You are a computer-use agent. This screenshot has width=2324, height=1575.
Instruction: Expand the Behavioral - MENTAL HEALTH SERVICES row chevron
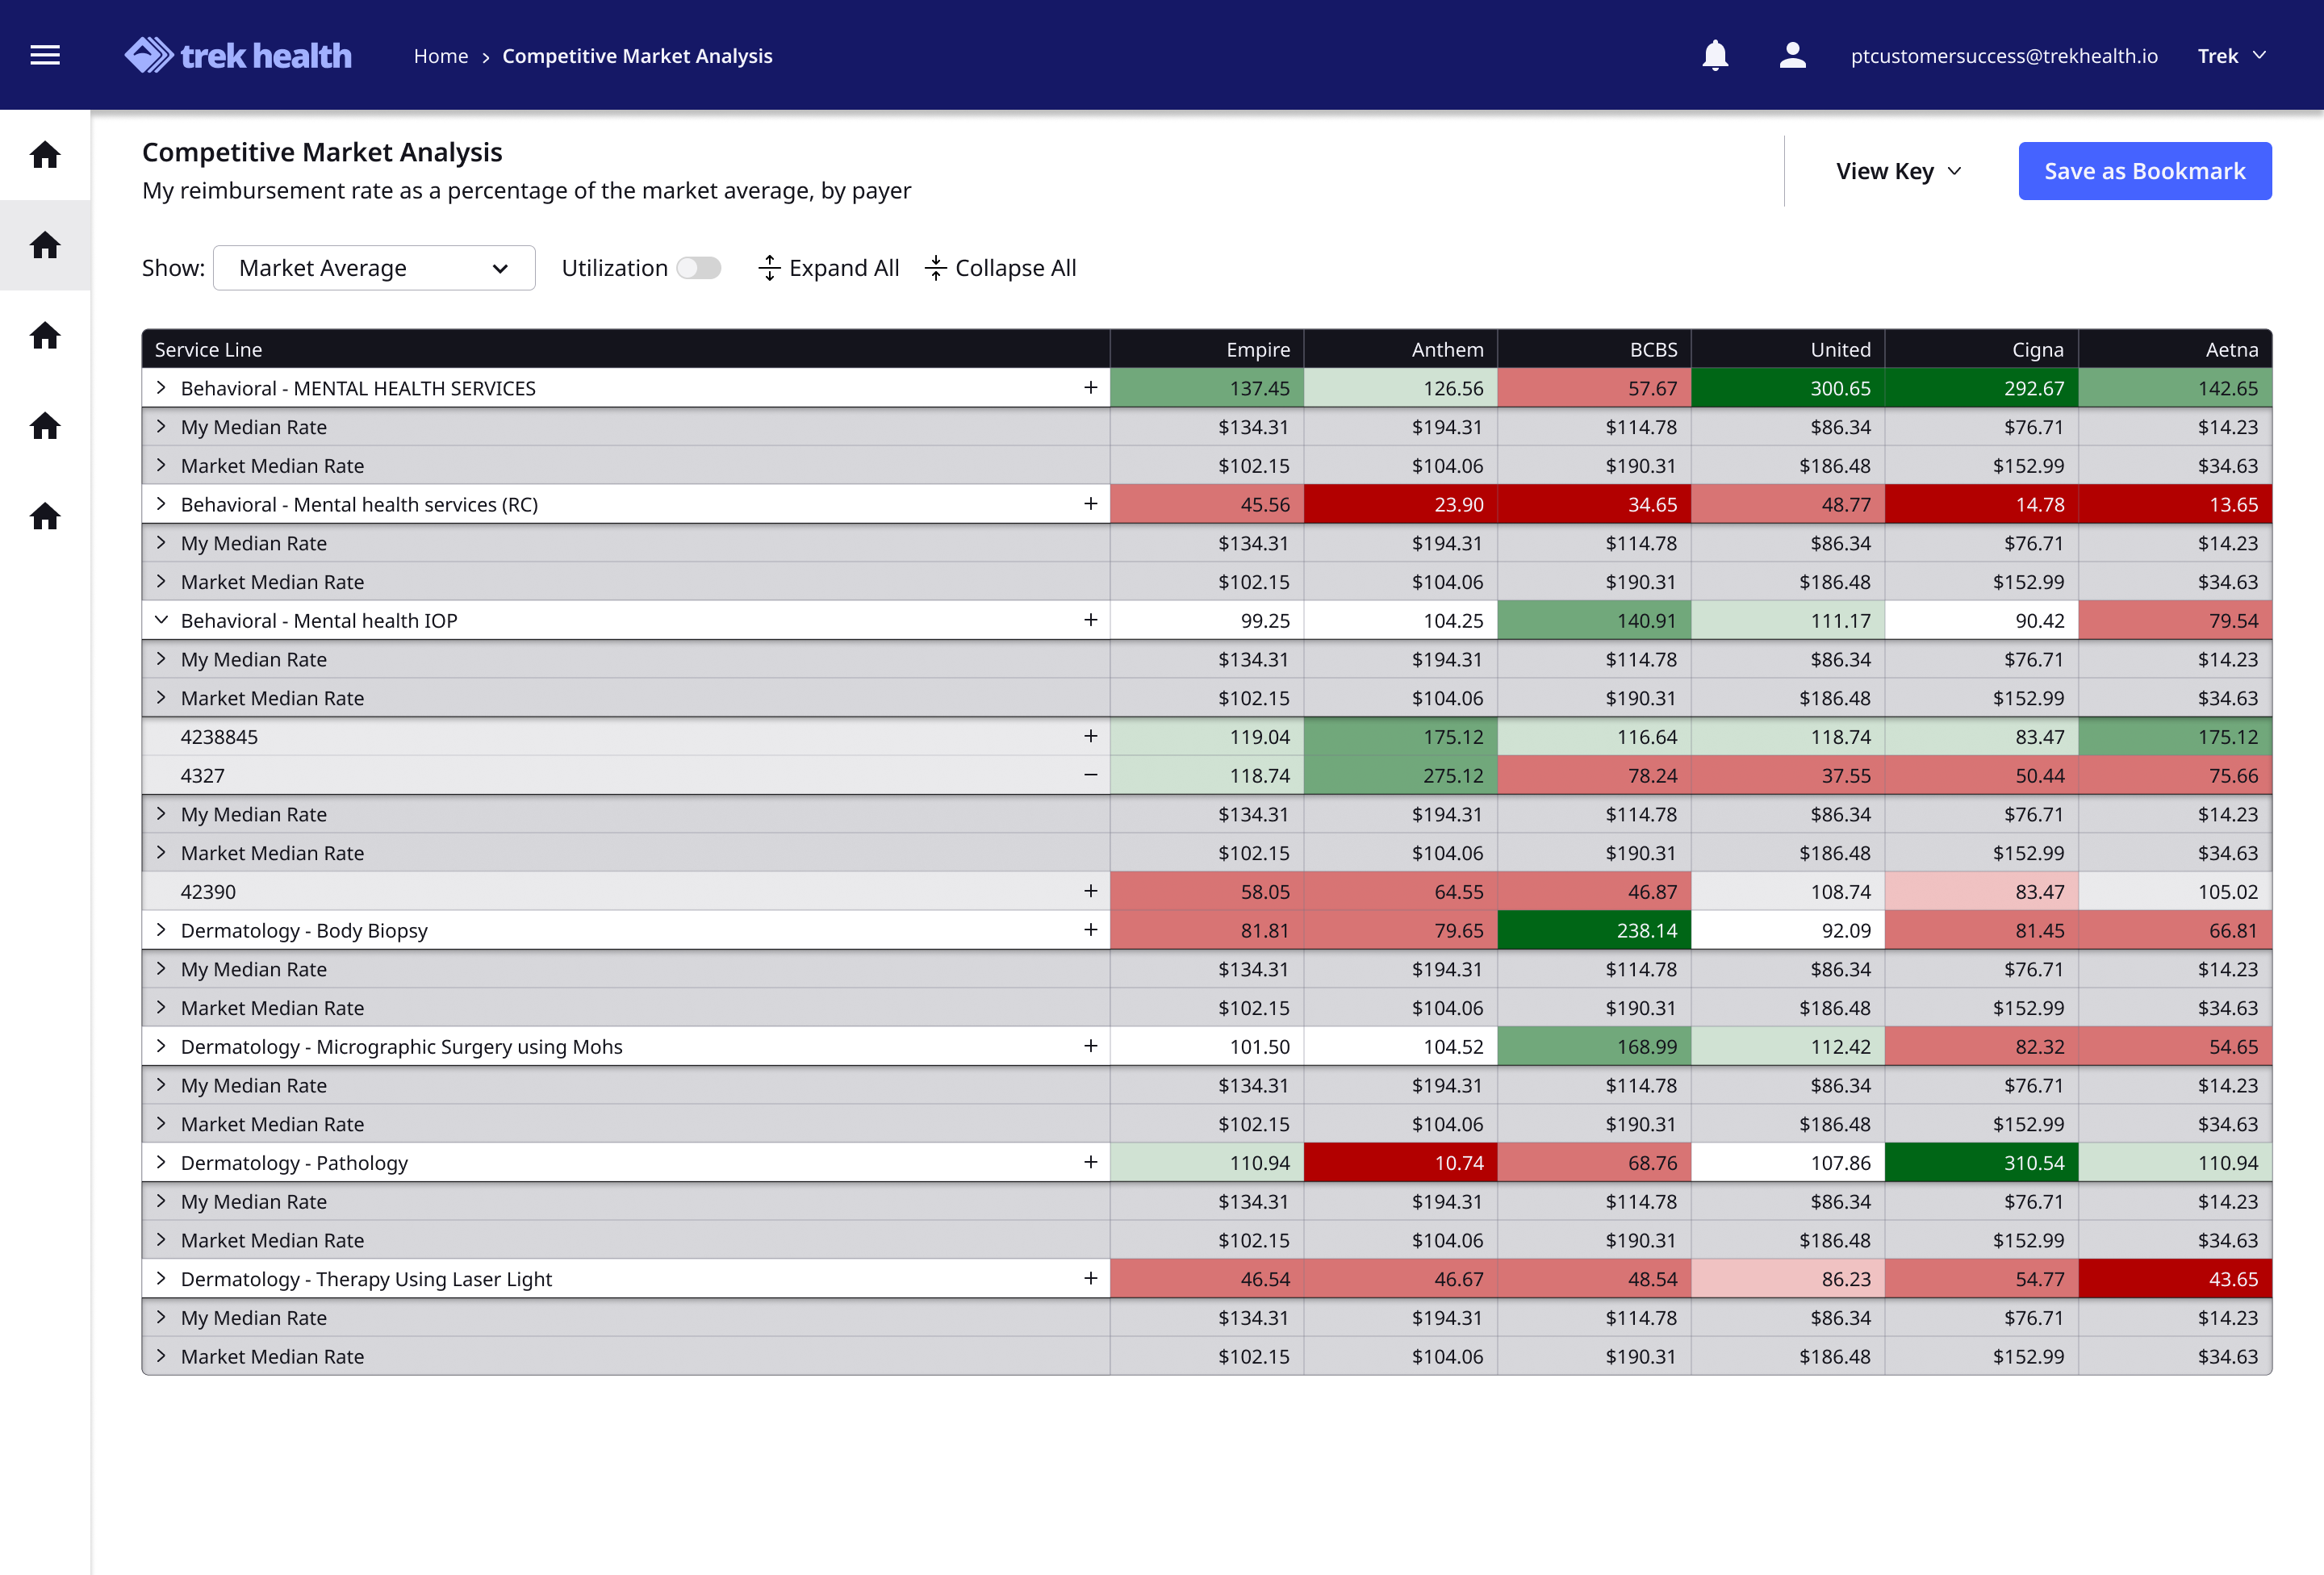click(161, 388)
